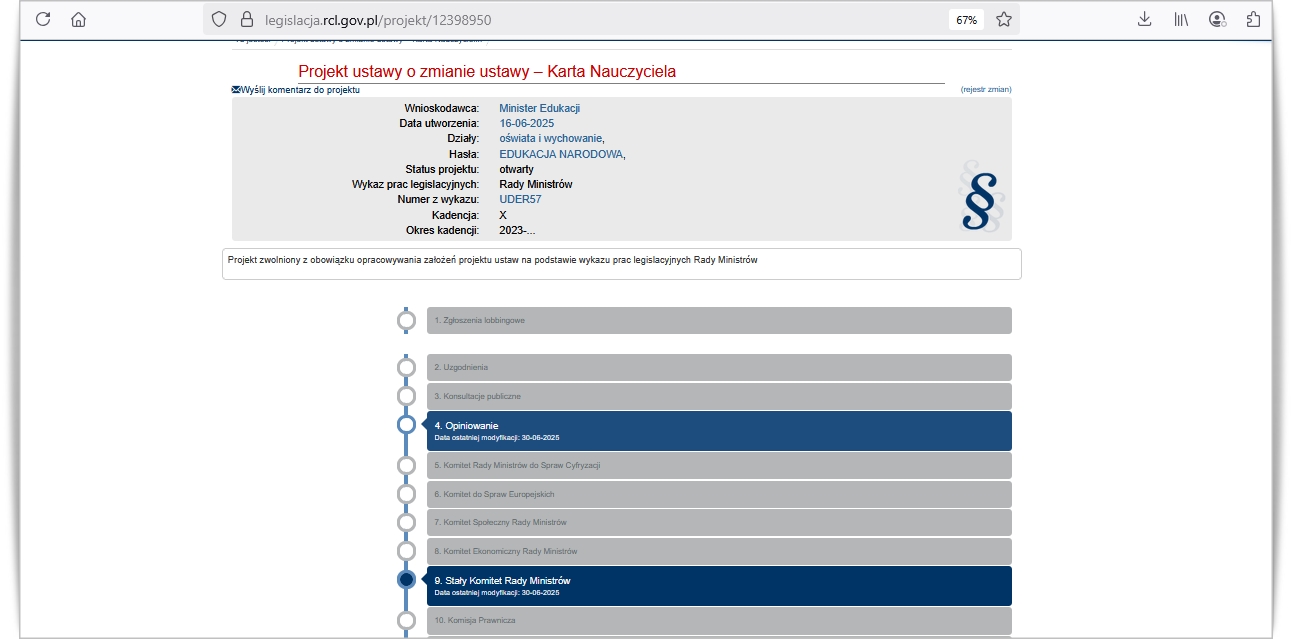Click timeline circle for Komitet do Spraw Europejskich
The width and height of the screenshot is (1292, 639).
point(406,494)
